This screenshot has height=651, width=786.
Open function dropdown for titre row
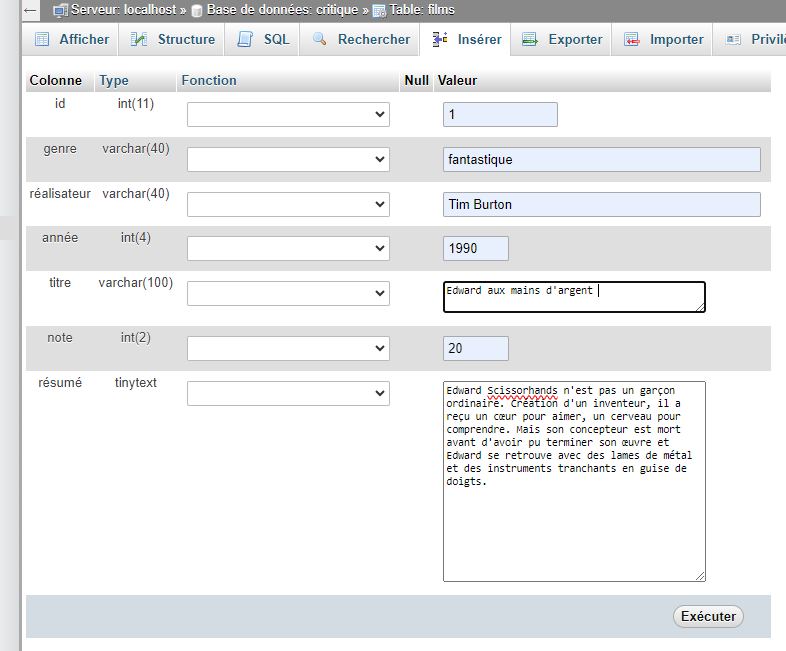[x=288, y=293]
